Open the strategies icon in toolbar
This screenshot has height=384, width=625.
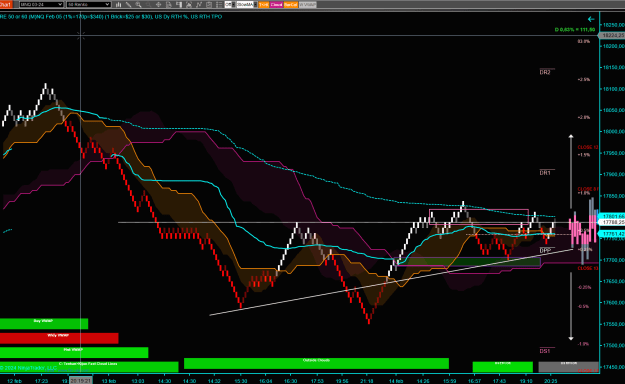coord(199,4)
